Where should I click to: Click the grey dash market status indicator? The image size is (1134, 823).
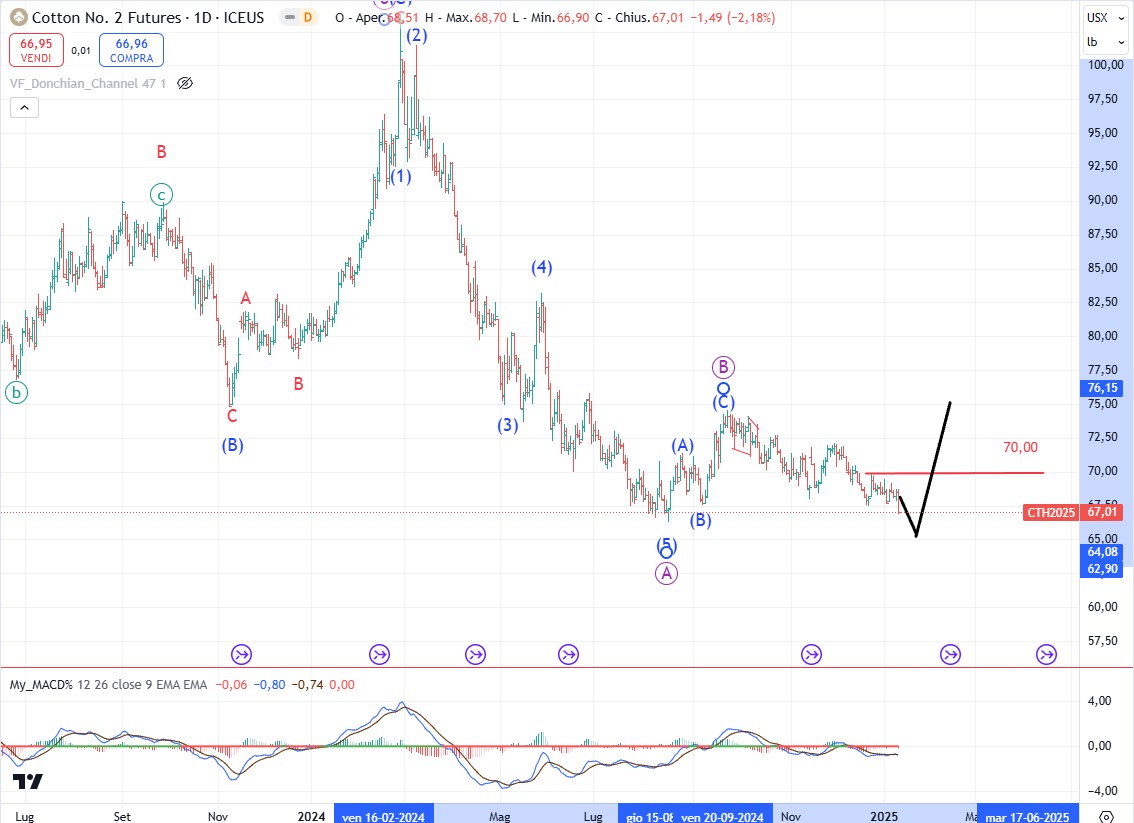[290, 17]
